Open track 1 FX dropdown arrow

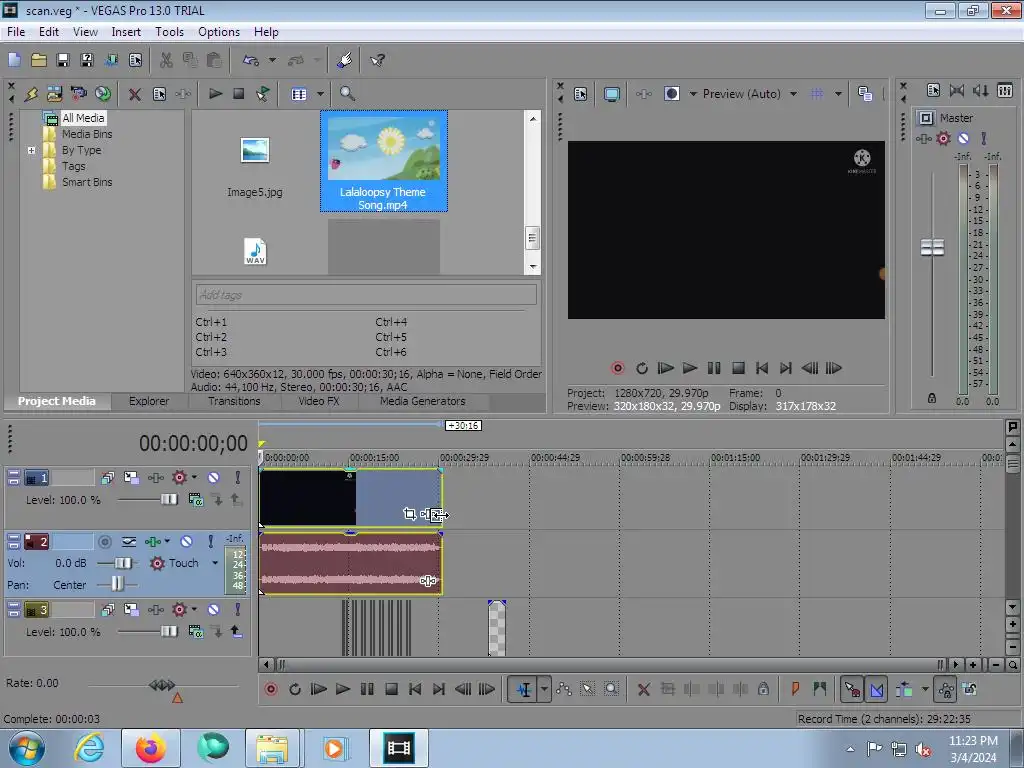[x=194, y=477]
